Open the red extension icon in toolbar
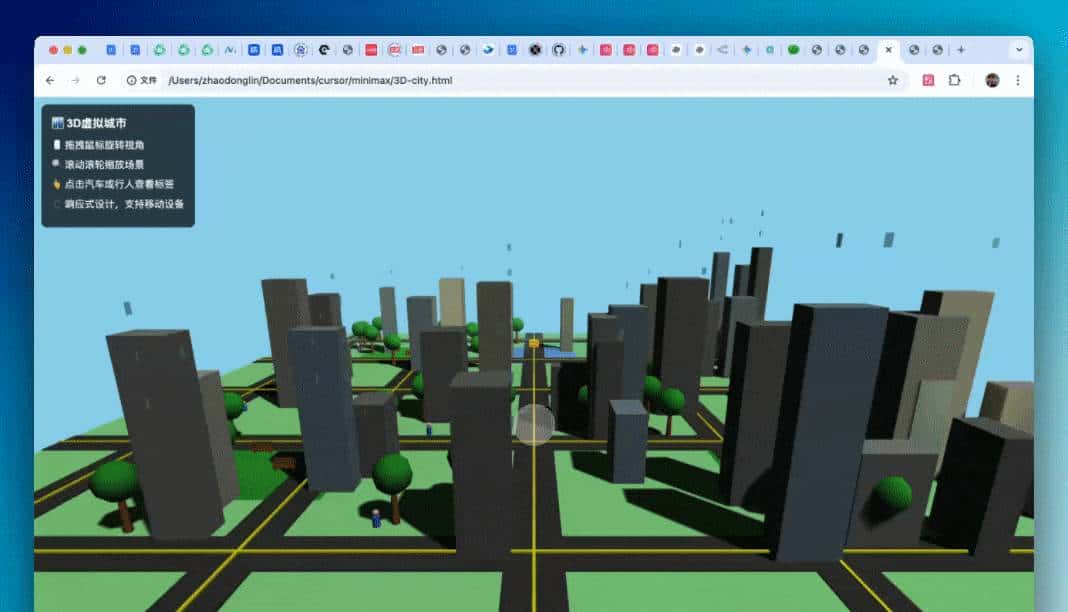 pyautogui.click(x=928, y=80)
